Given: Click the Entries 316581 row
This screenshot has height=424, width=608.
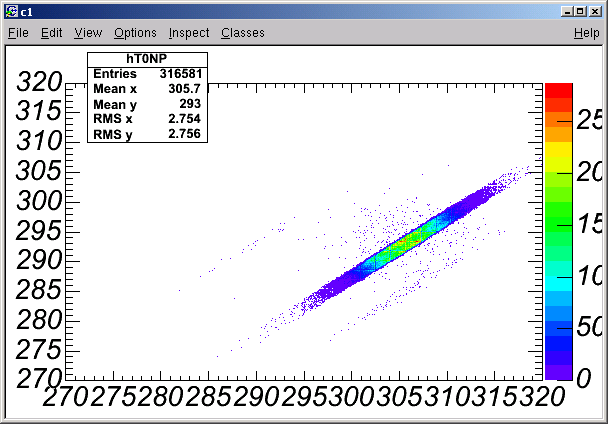Looking at the screenshot, I should pyautogui.click(x=147, y=74).
